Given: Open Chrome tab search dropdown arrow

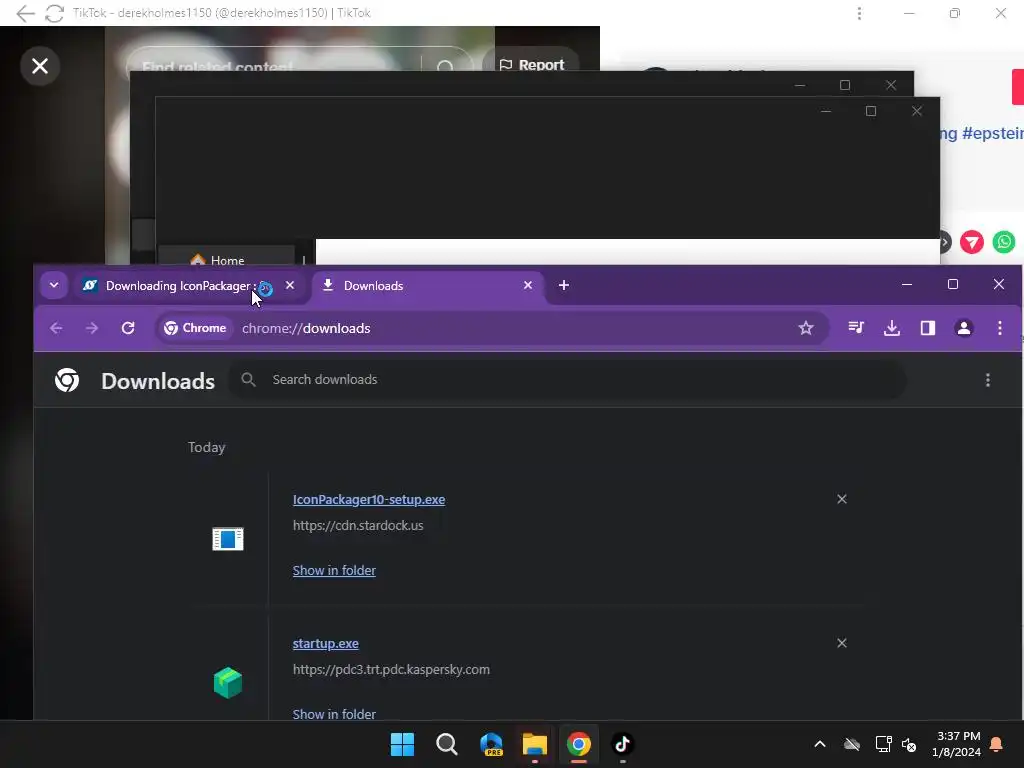Looking at the screenshot, I should click(54, 285).
